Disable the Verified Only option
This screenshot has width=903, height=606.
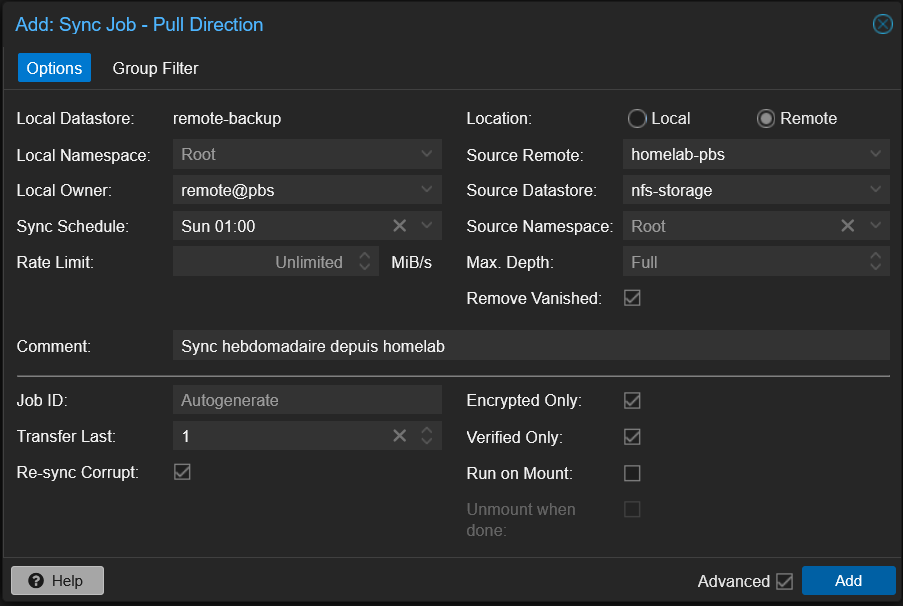[632, 437]
